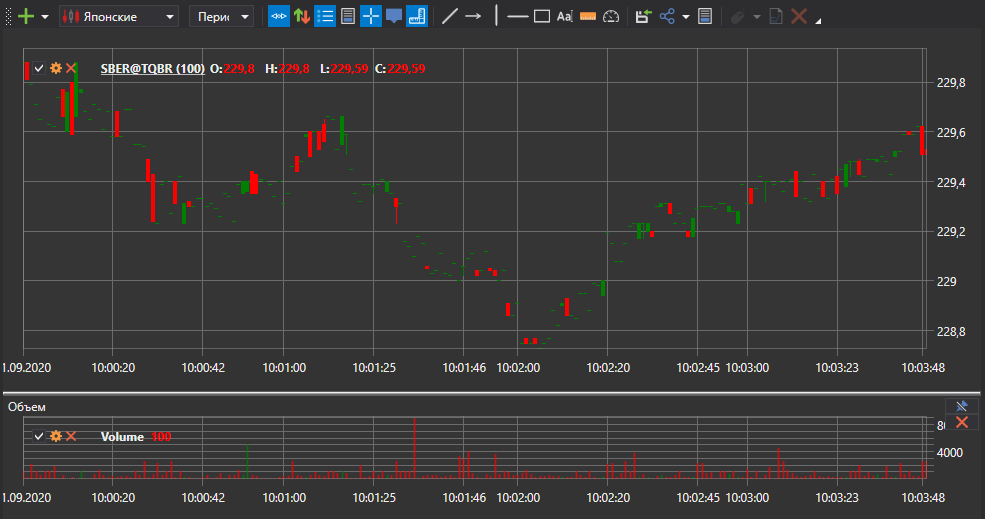Select the vertical line drawing tool
This screenshot has width=985, height=519.
click(x=496, y=16)
